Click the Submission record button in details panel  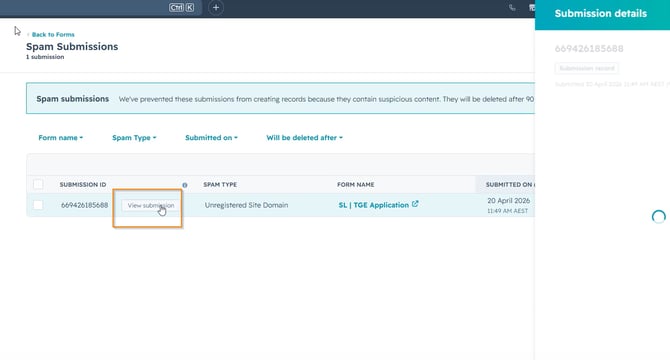(587, 68)
